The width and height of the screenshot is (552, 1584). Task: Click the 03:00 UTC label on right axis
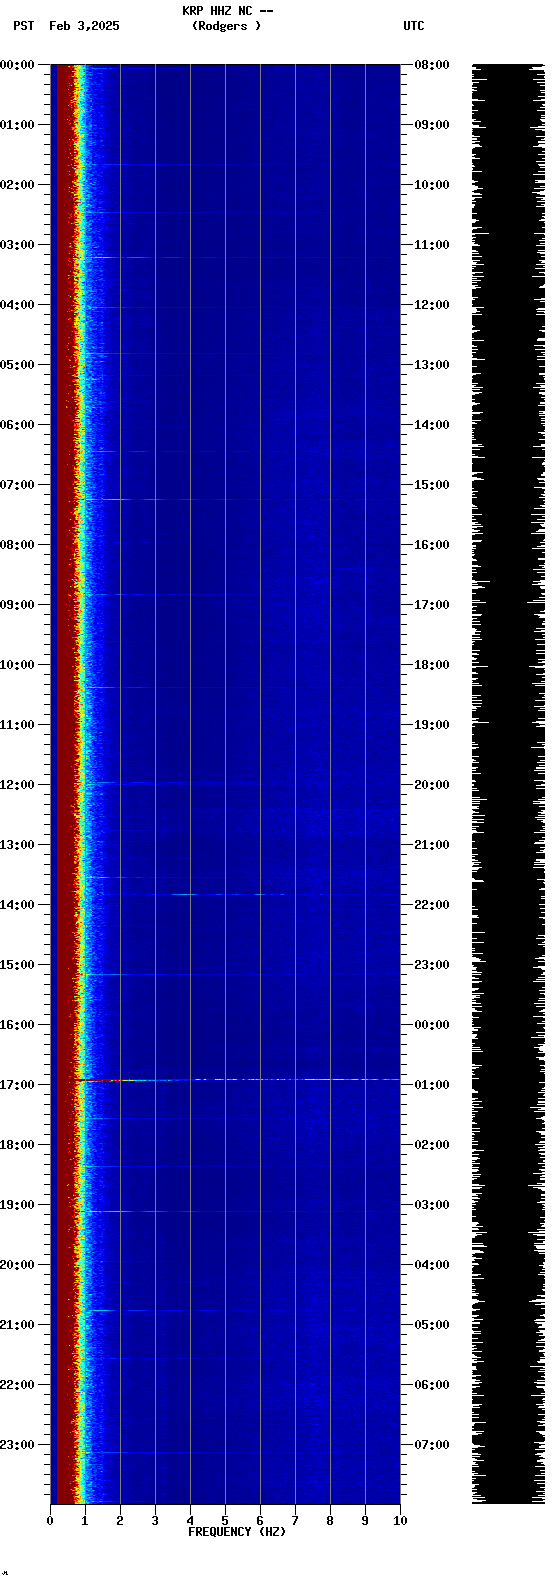point(431,1205)
